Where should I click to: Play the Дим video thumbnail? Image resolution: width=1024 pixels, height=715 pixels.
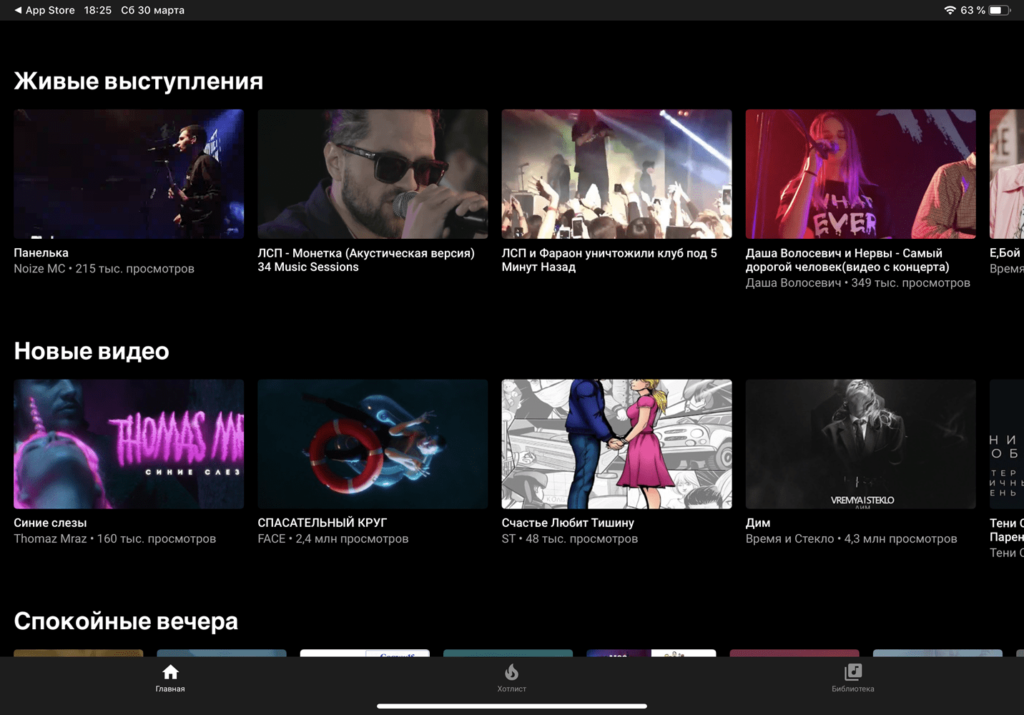(x=861, y=444)
